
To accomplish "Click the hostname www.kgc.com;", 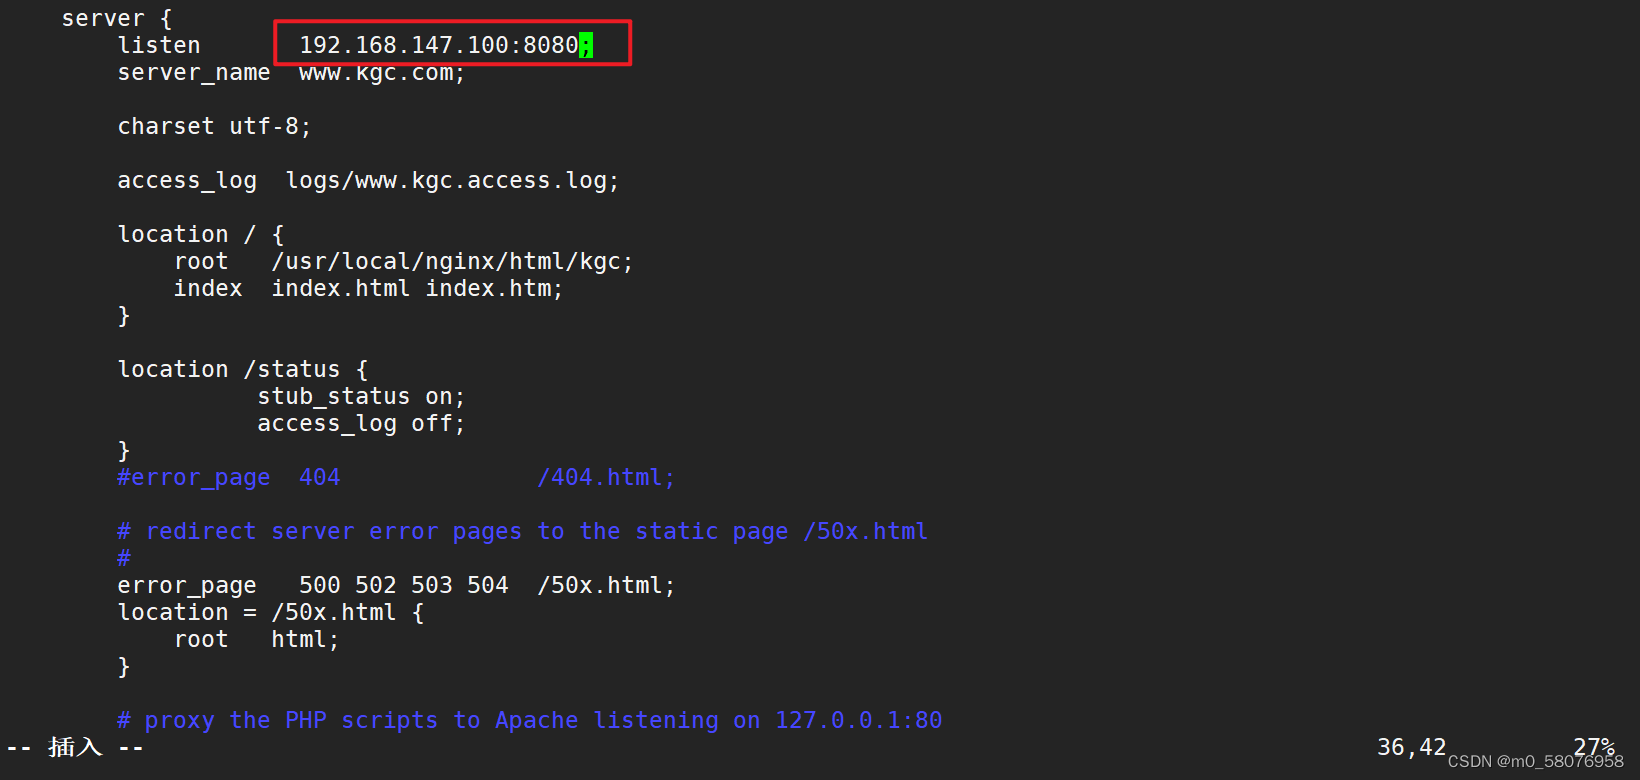I will tap(382, 73).
